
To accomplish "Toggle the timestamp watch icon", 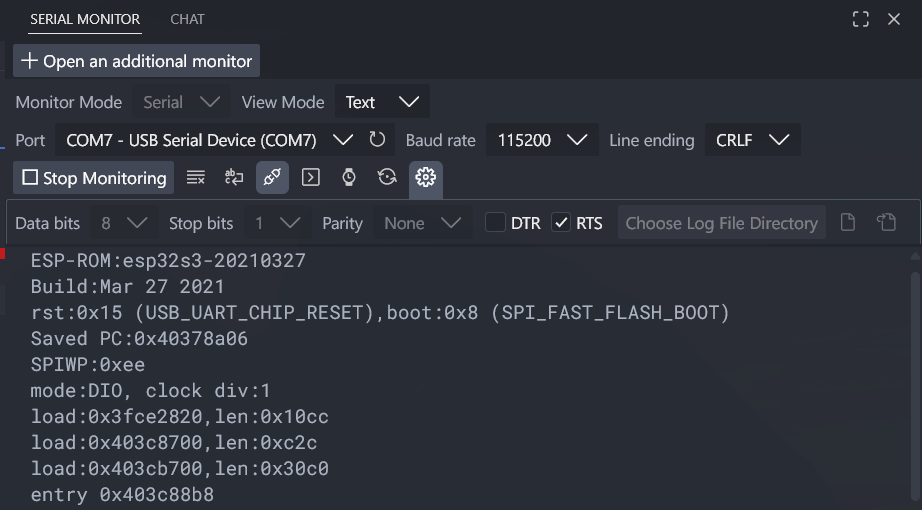I will point(349,178).
